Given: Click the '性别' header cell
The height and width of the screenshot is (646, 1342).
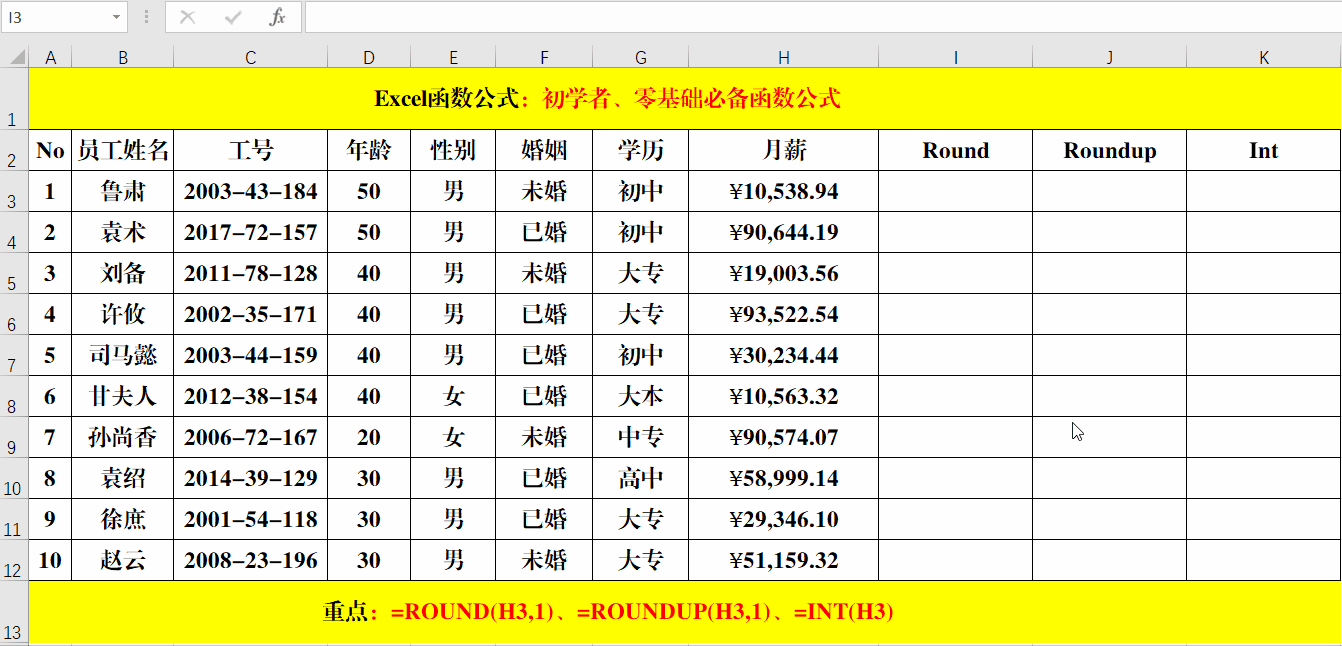Looking at the screenshot, I should tap(453, 150).
